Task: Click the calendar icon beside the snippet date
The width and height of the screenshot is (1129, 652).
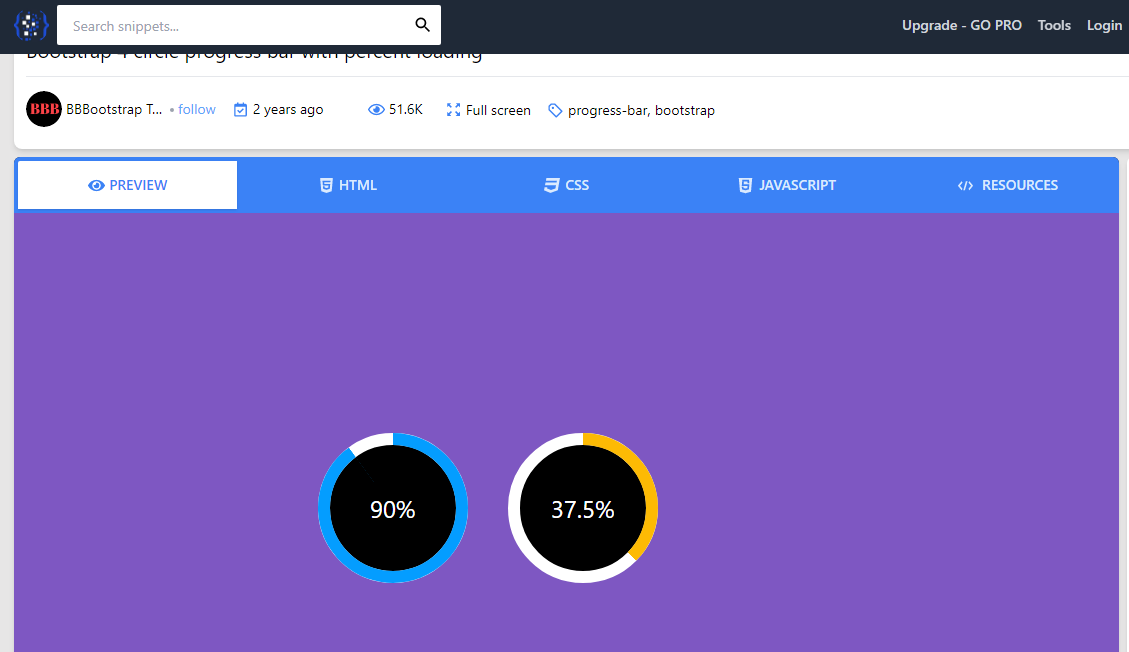Action: (240, 109)
